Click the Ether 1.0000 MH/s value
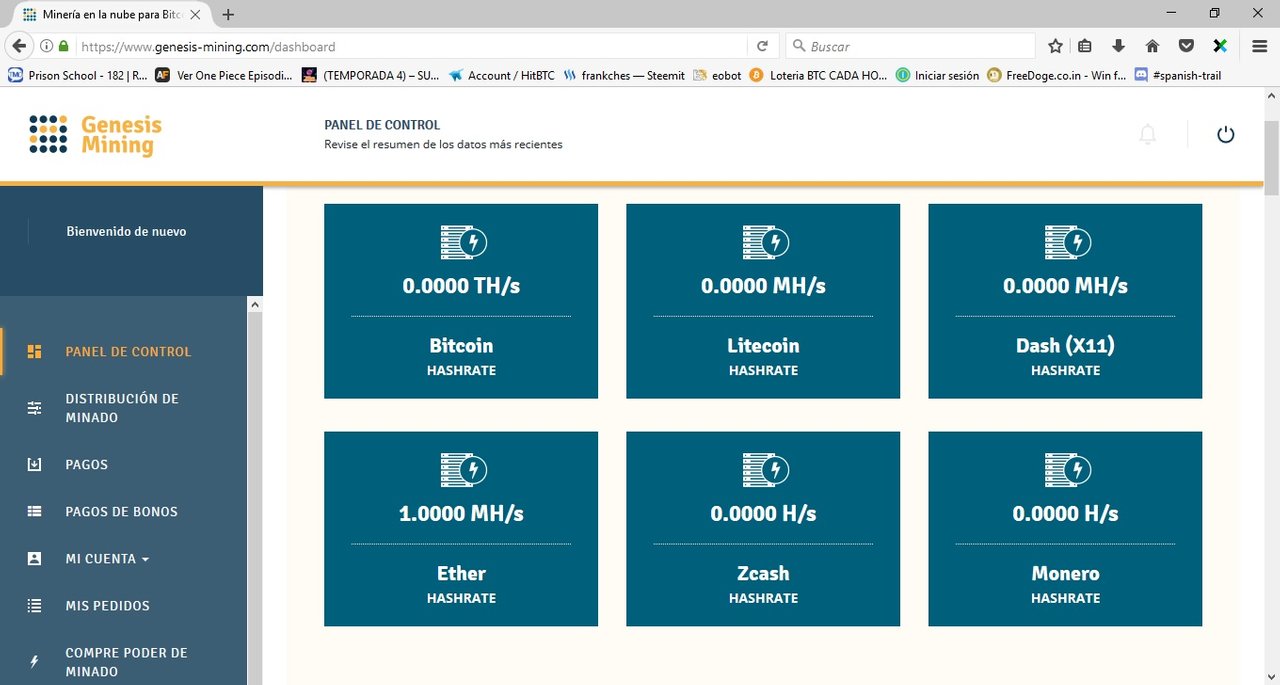The width and height of the screenshot is (1280, 685). pos(461,514)
